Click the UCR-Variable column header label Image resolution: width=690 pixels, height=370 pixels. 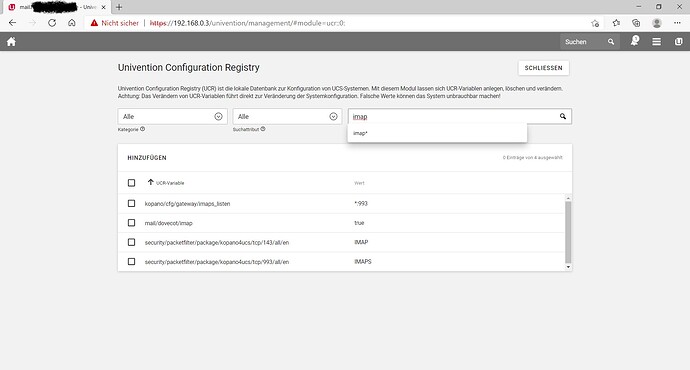170,183
